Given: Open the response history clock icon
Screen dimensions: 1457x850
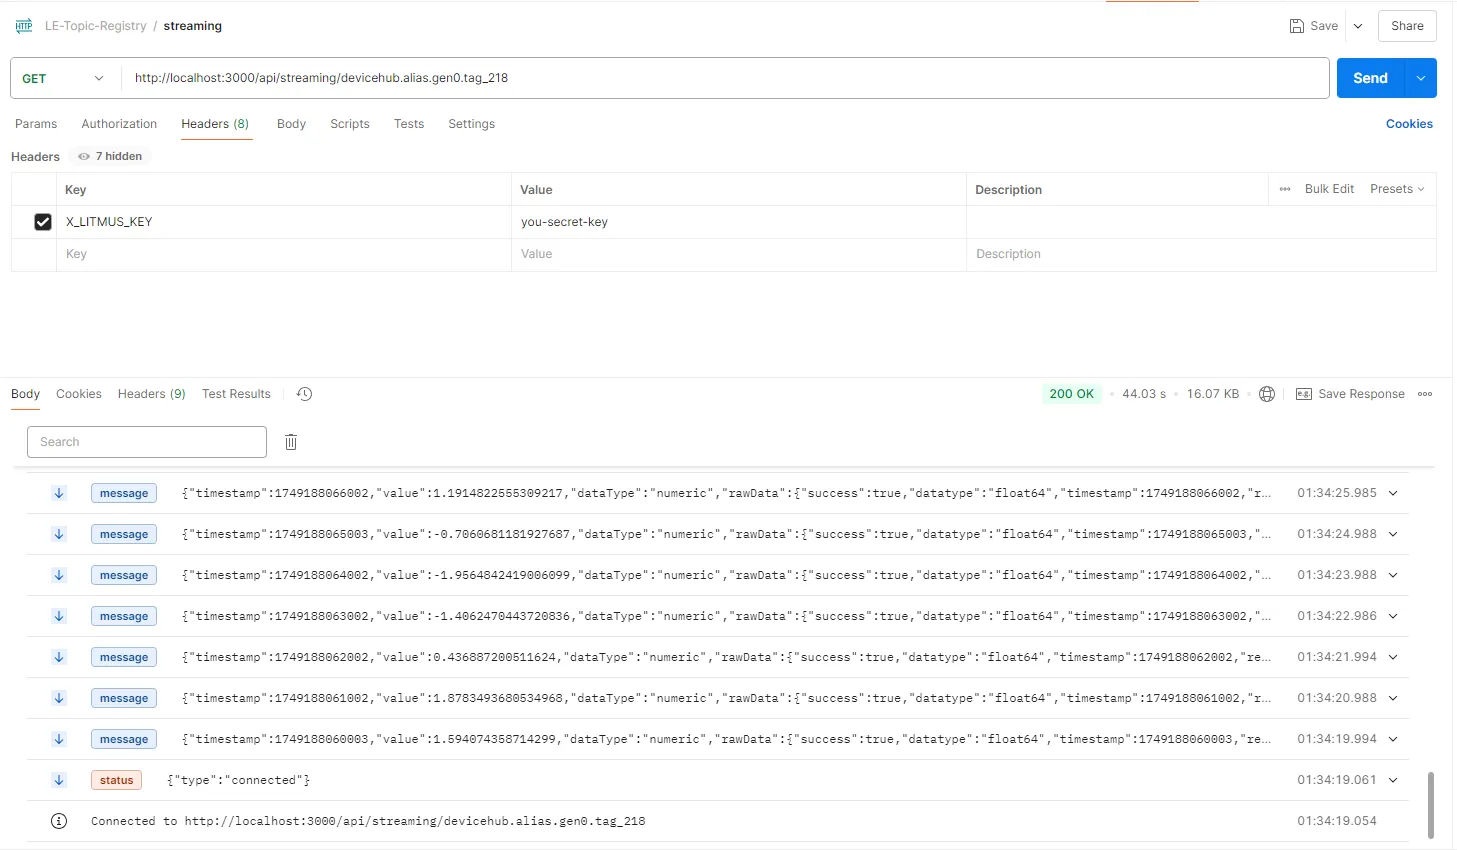Looking at the screenshot, I should 305,394.
